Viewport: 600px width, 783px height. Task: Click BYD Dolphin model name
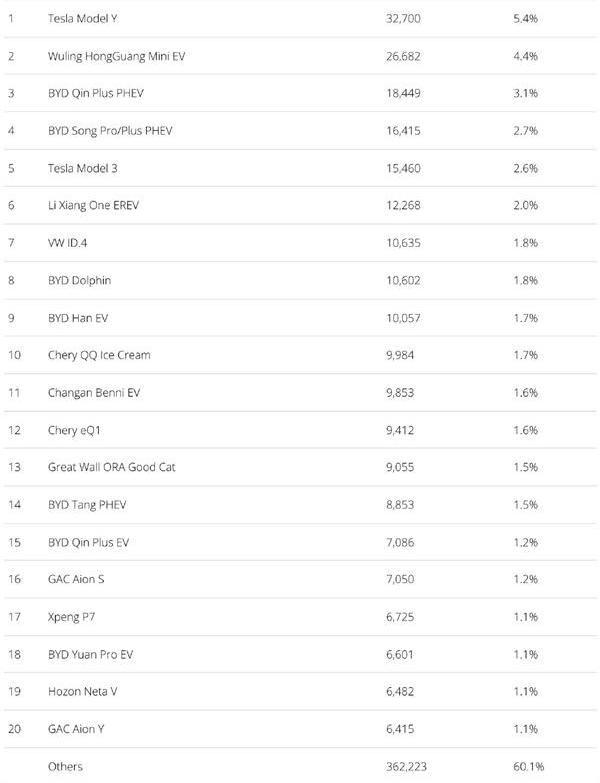pyautogui.click(x=79, y=280)
